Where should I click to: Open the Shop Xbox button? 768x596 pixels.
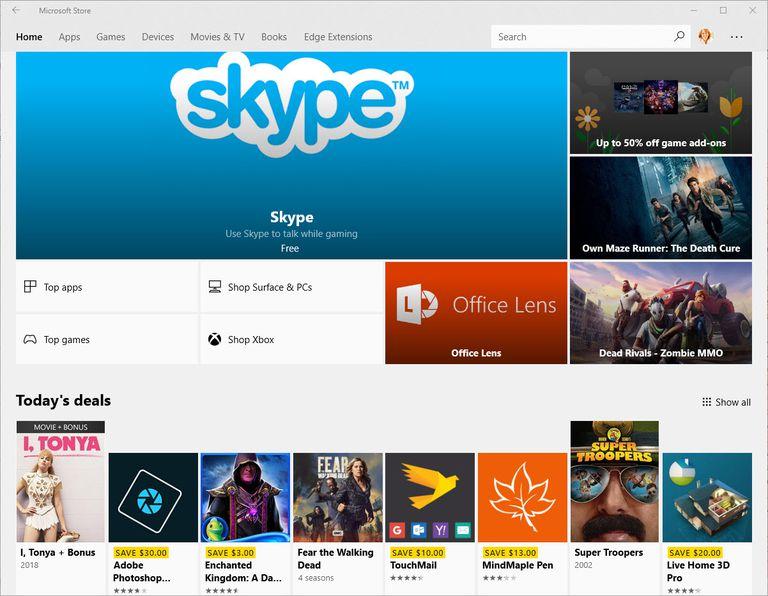(x=291, y=339)
